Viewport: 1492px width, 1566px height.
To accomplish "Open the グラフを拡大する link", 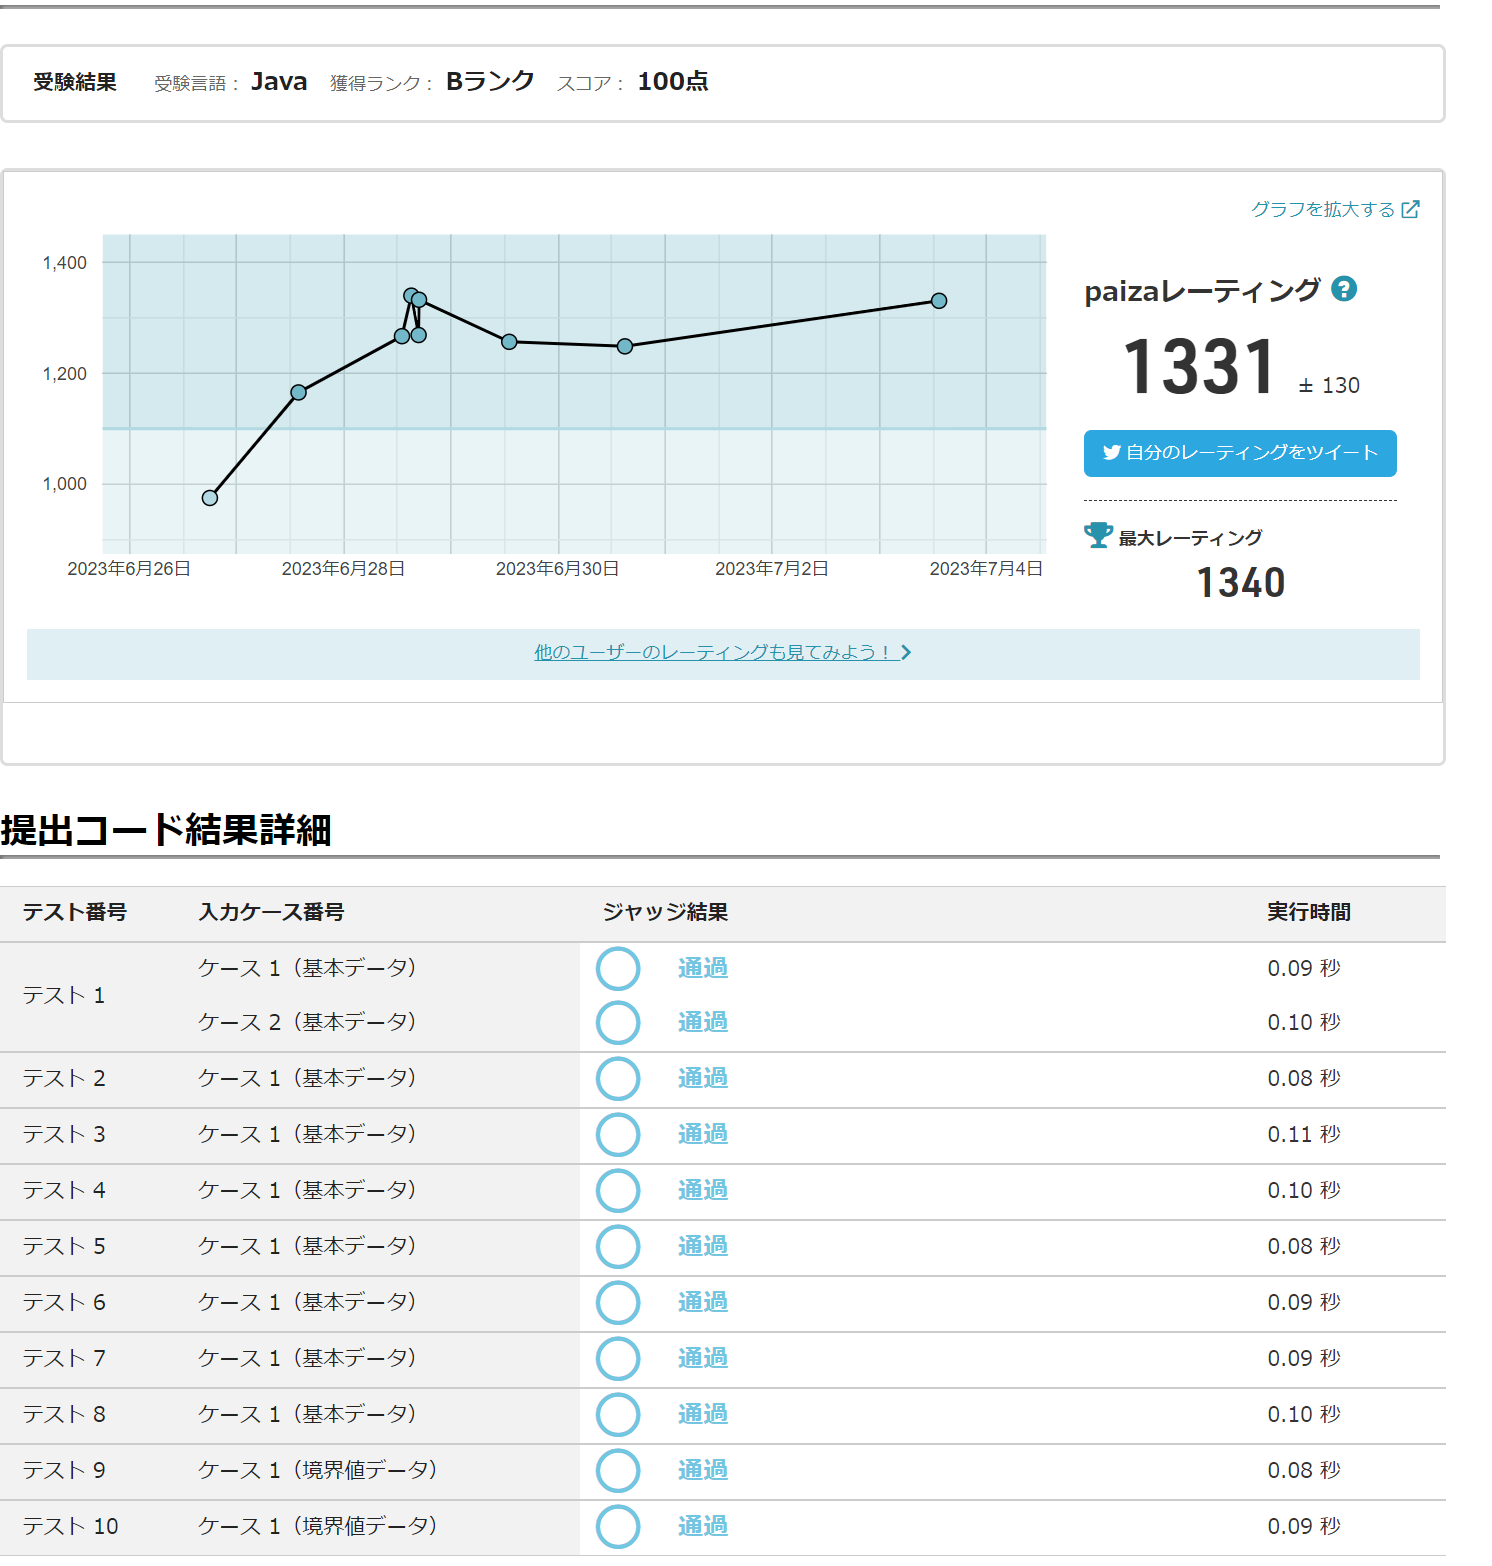I will pos(1322,209).
